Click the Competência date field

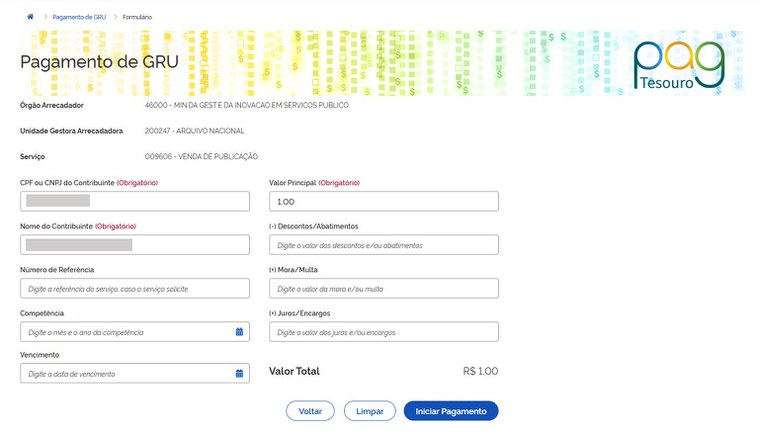coord(125,332)
